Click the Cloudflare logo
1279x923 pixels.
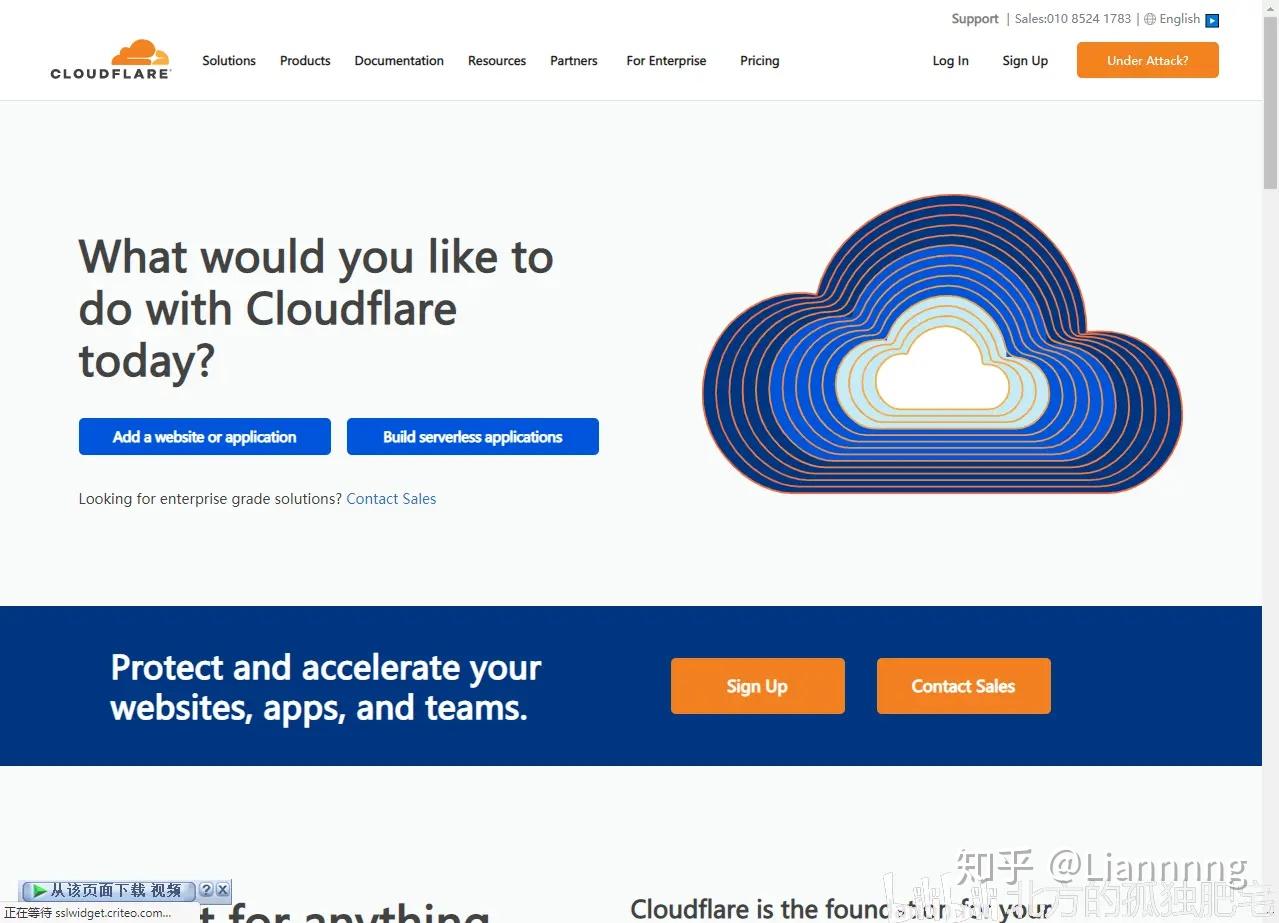point(110,59)
